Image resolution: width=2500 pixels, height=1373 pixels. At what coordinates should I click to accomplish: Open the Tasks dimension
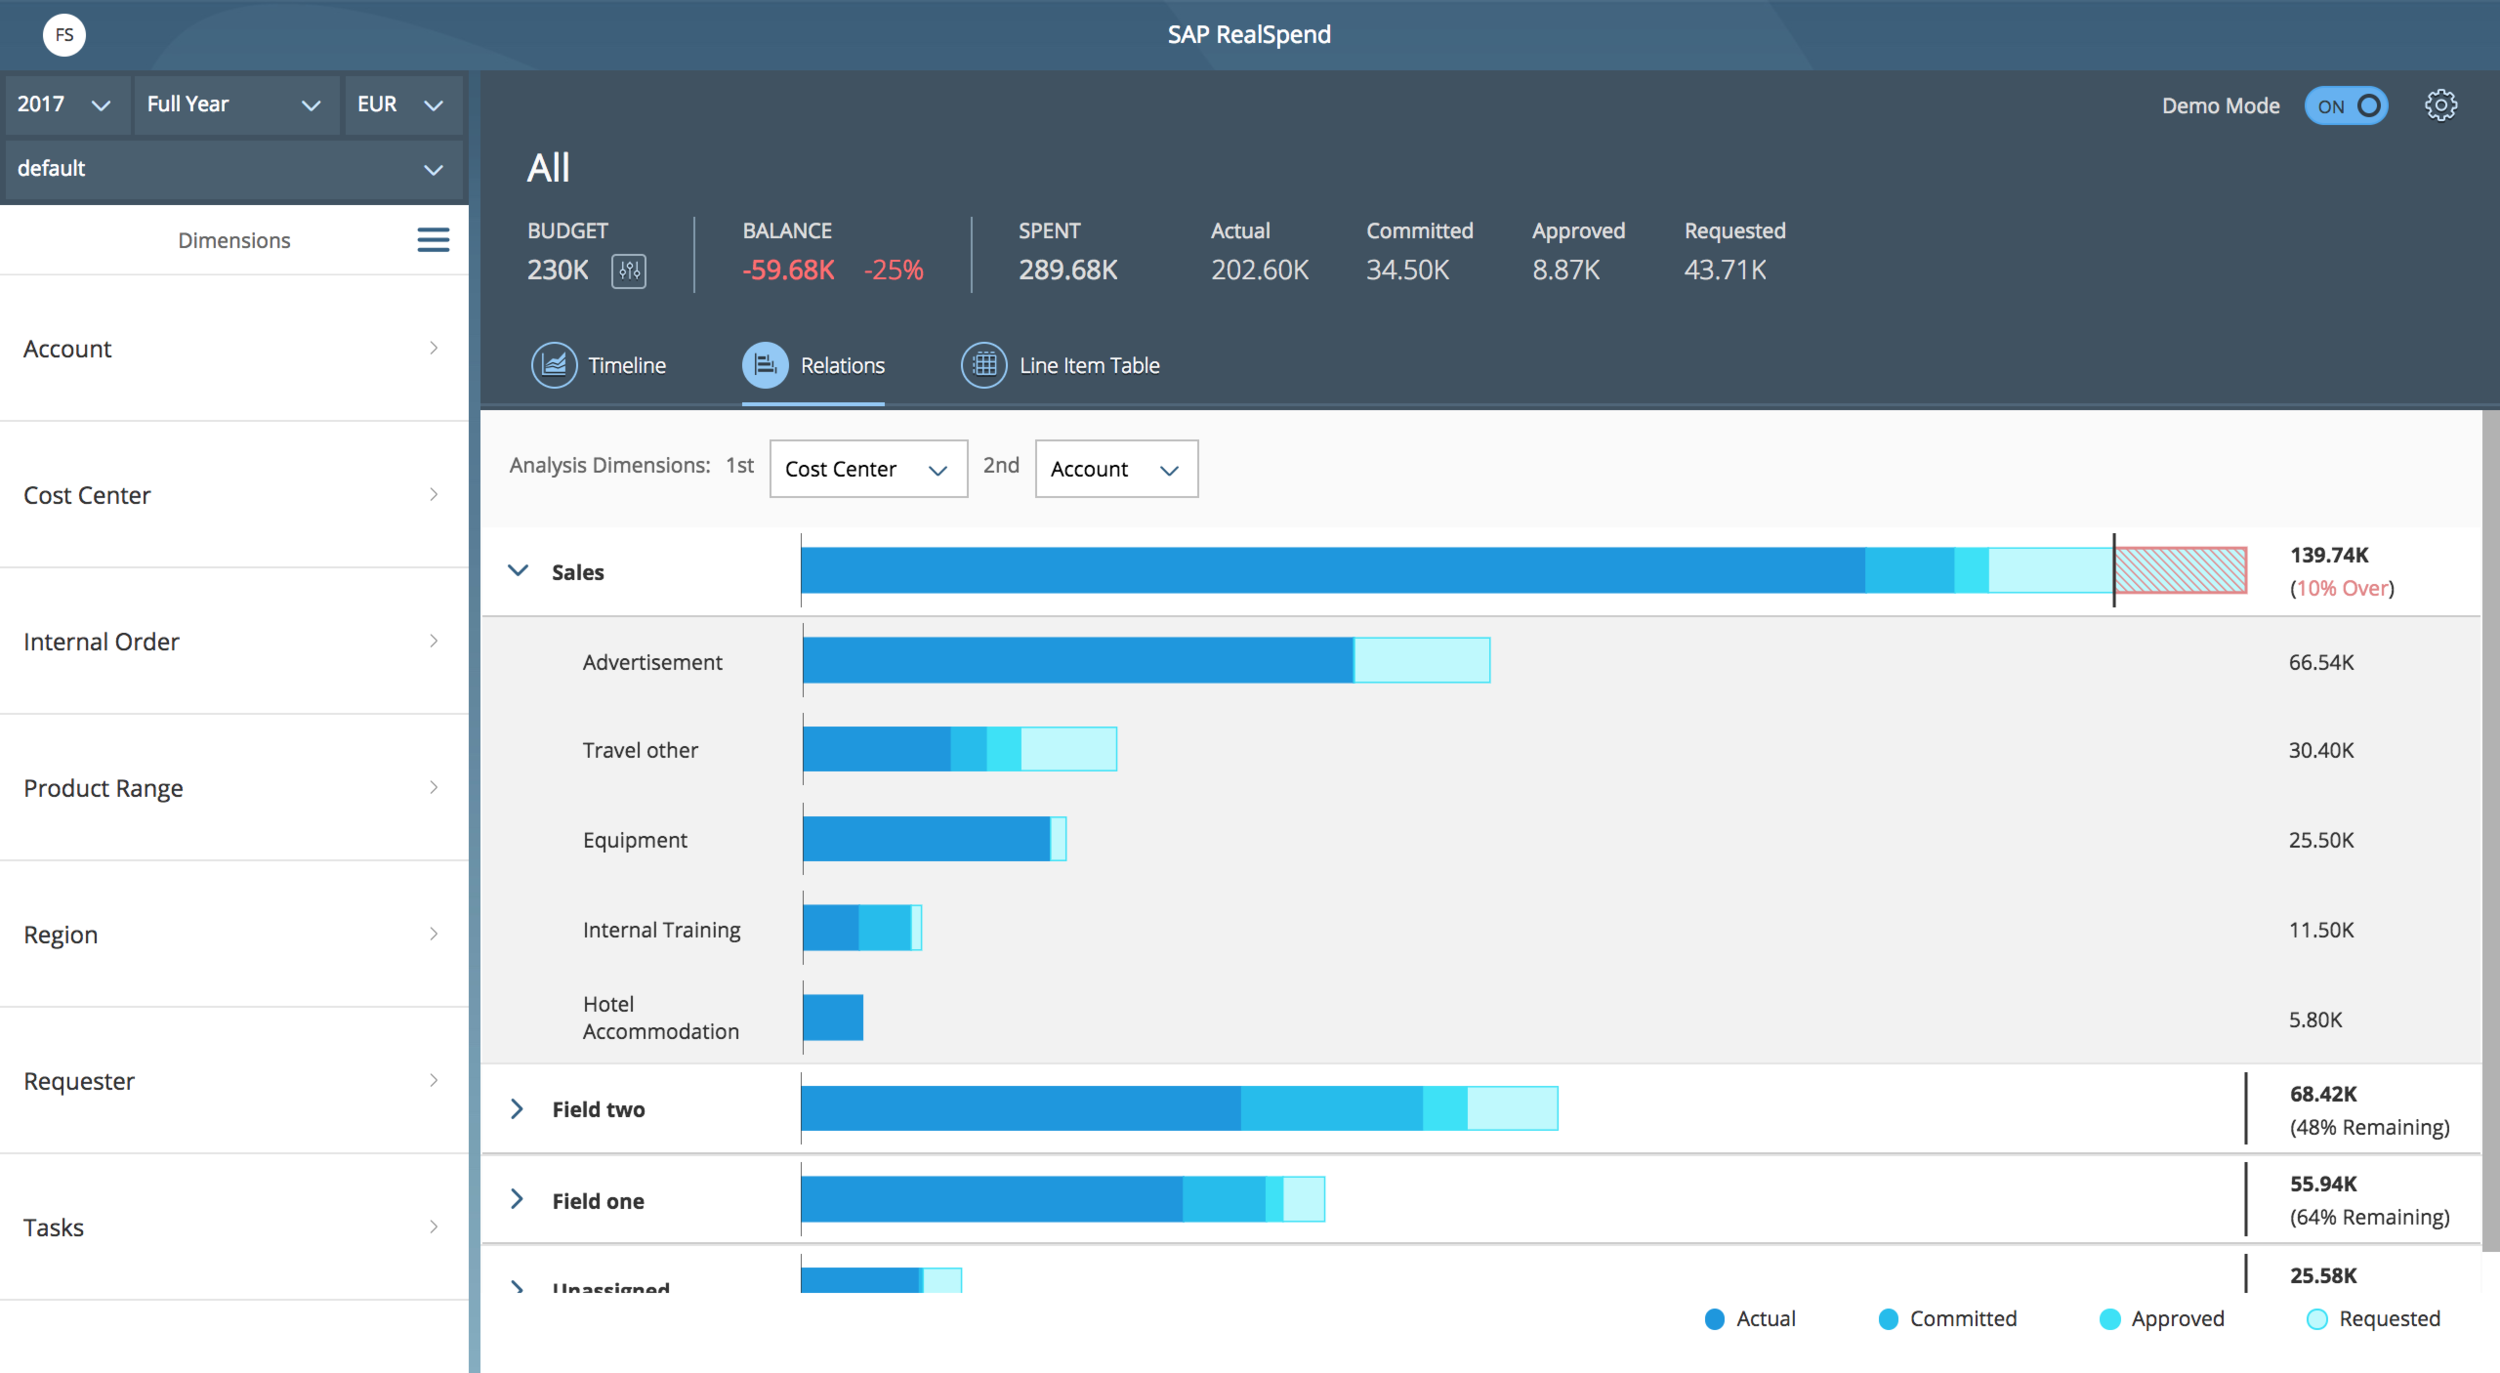[234, 1227]
